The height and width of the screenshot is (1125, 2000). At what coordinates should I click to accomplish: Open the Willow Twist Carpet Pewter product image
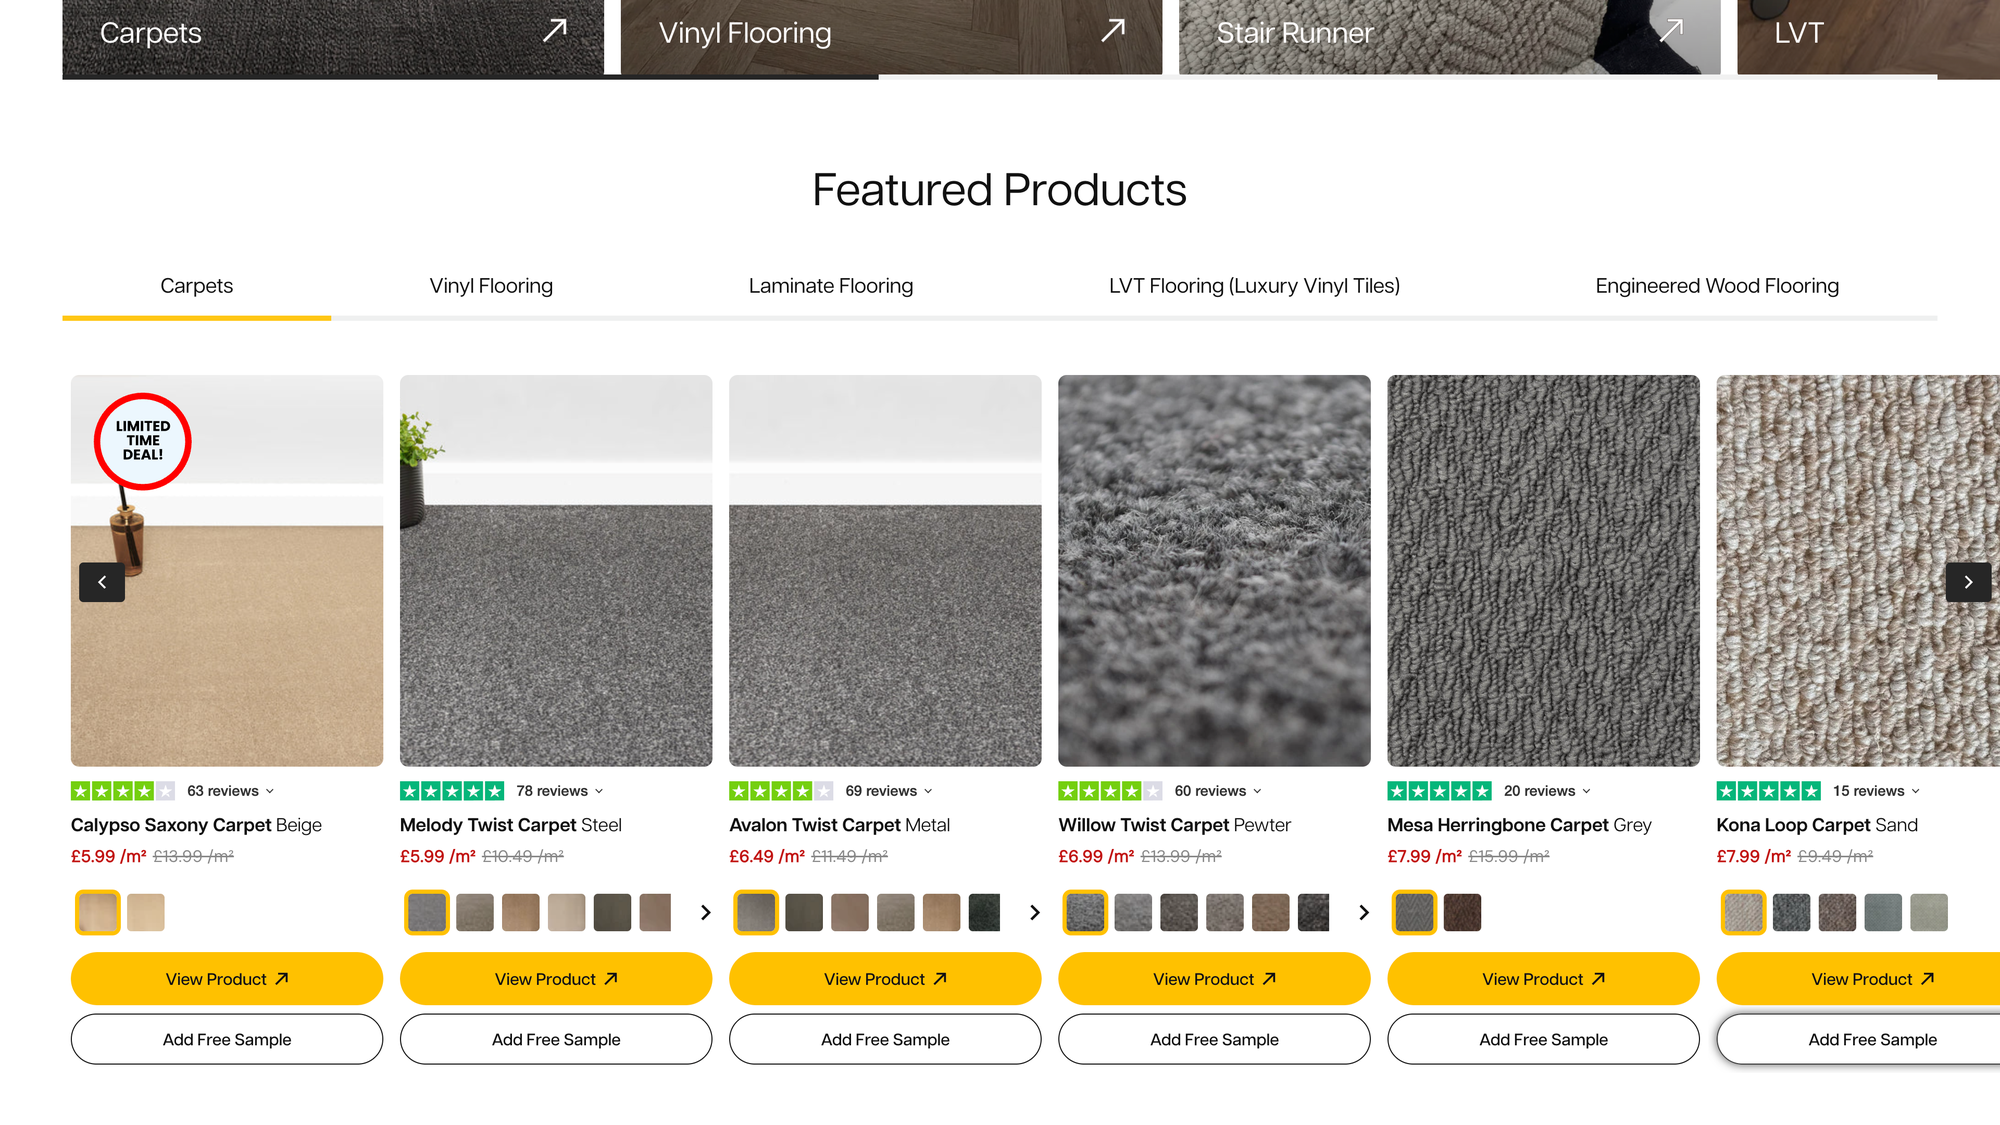[x=1214, y=571]
